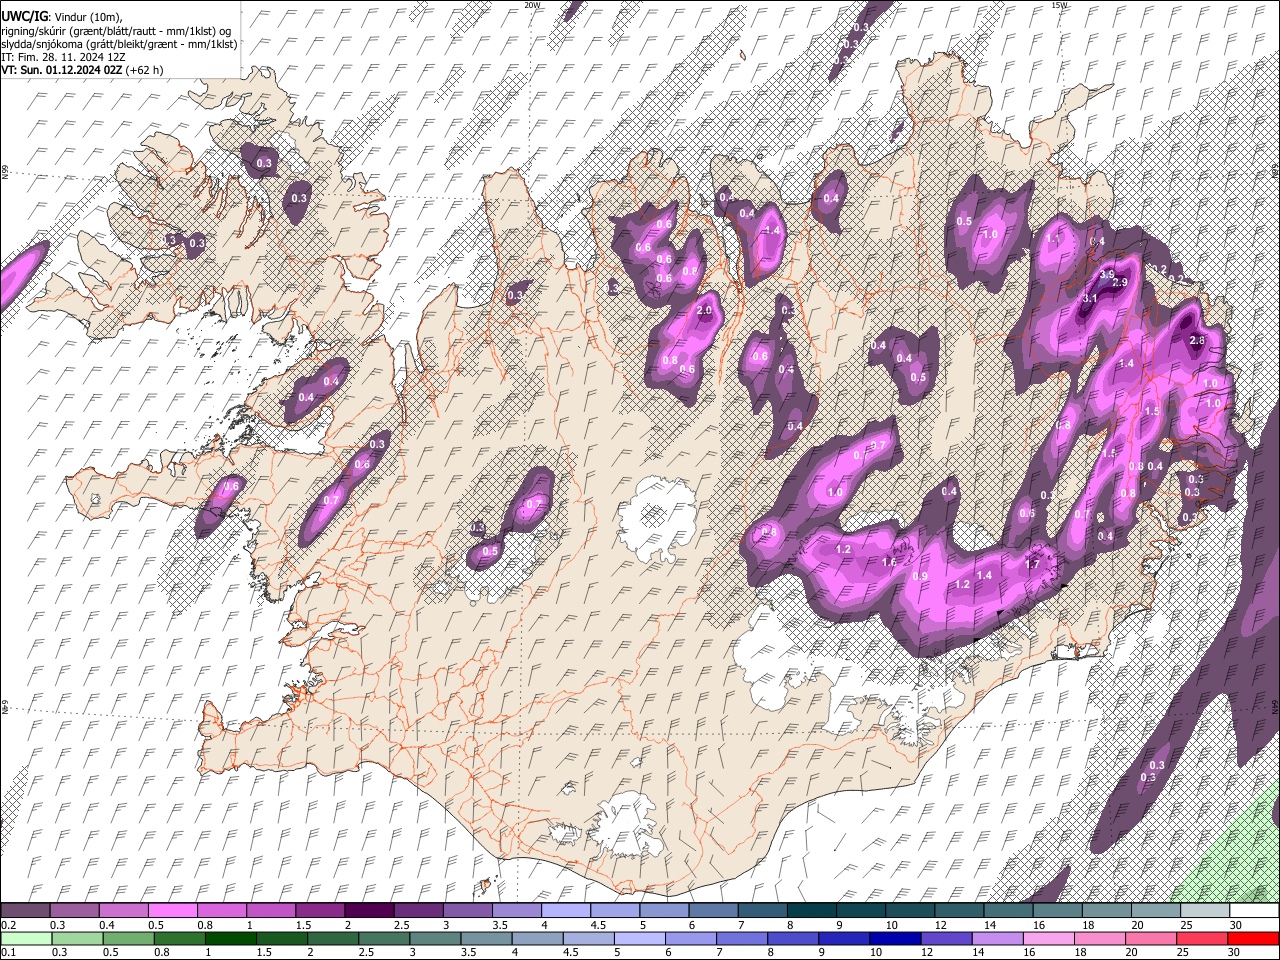The image size is (1280, 960).
Task: Click the bright pink 0.5 swatch in the upper legend row
Action: click(172, 911)
